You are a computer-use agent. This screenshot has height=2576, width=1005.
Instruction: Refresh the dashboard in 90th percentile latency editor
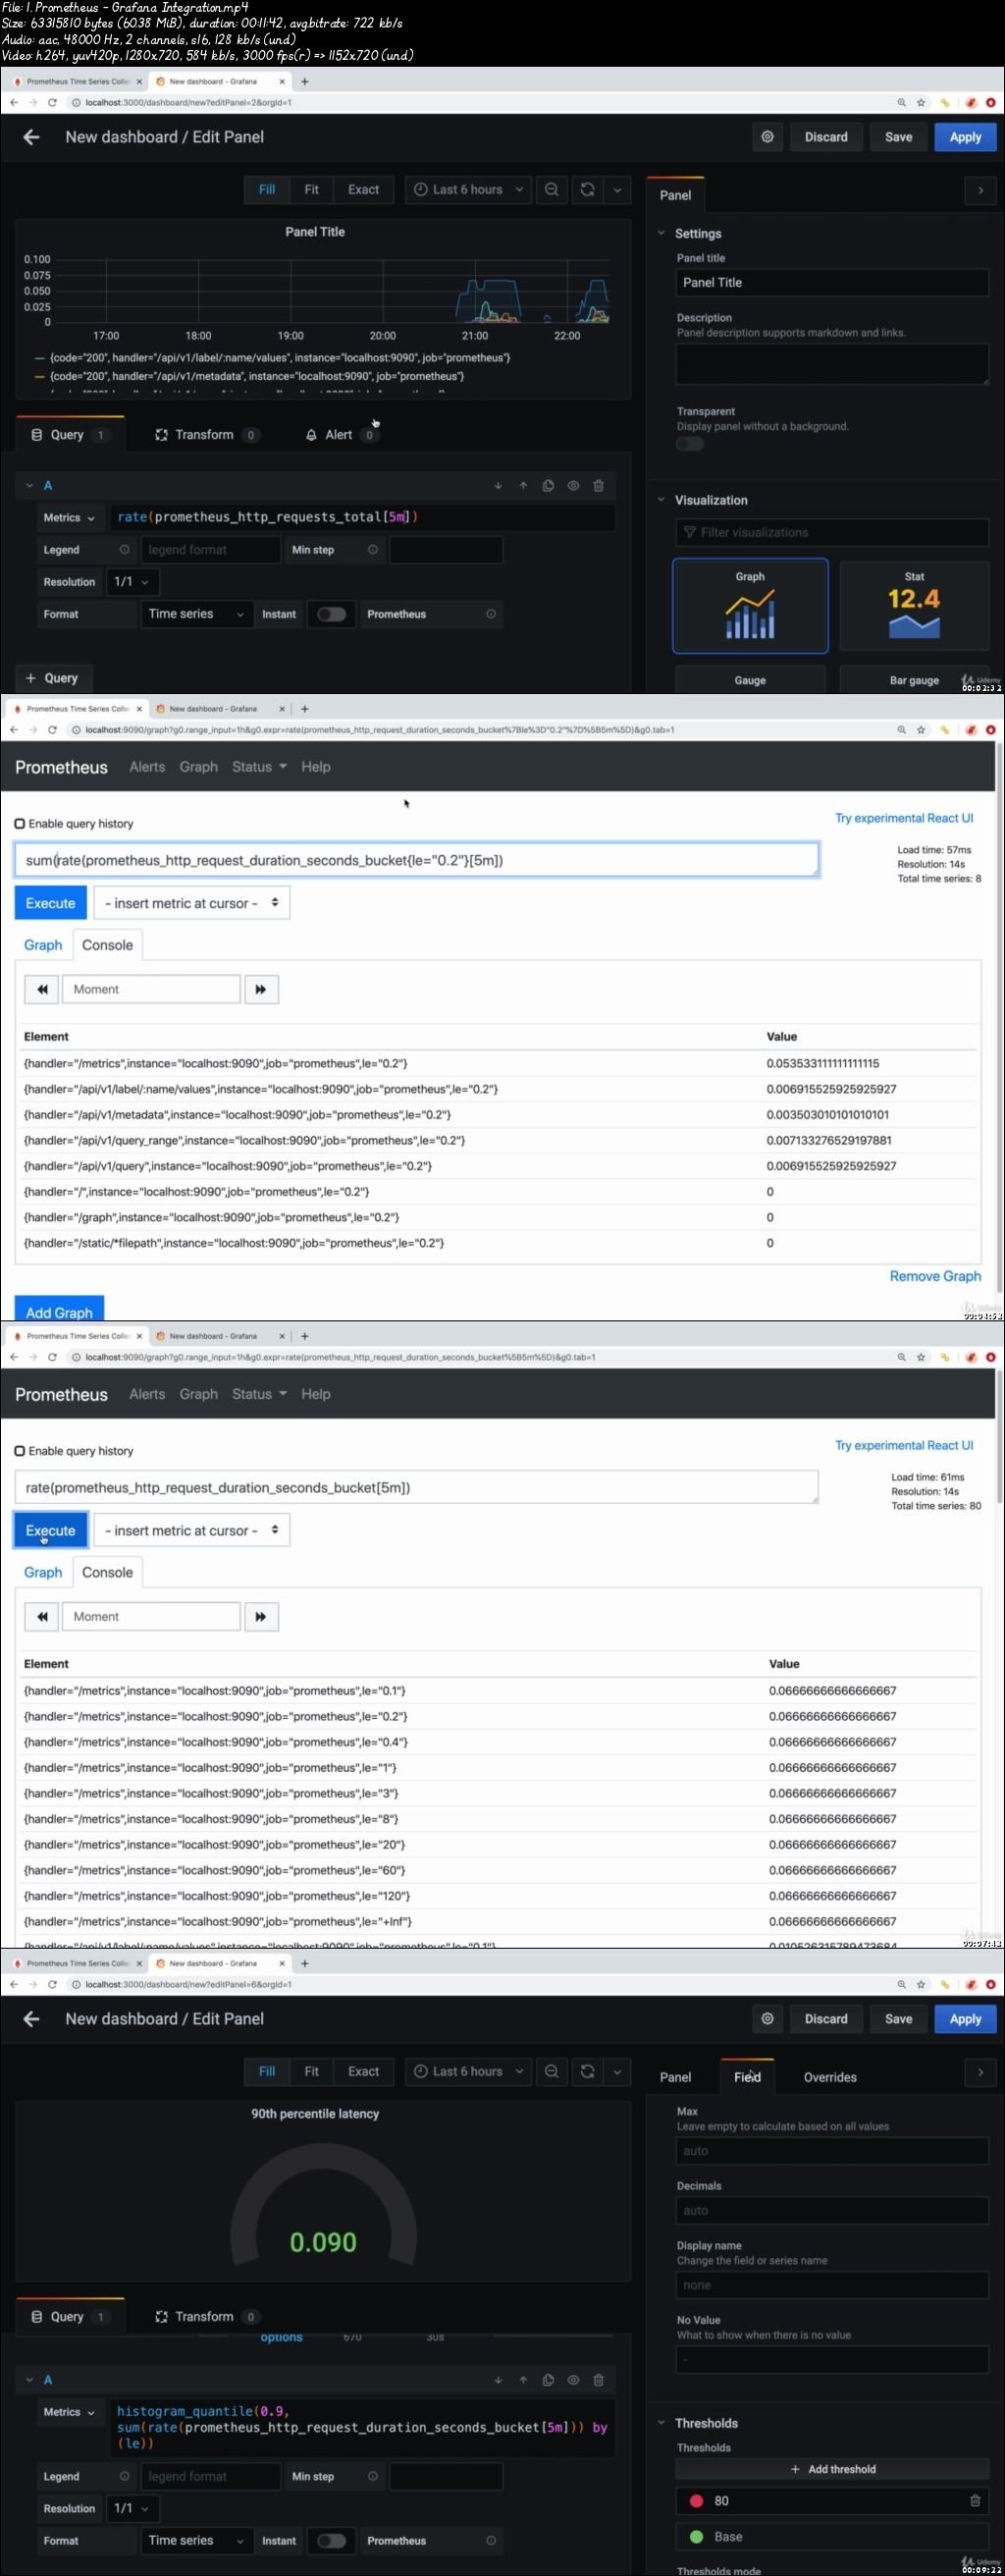[x=588, y=2071]
